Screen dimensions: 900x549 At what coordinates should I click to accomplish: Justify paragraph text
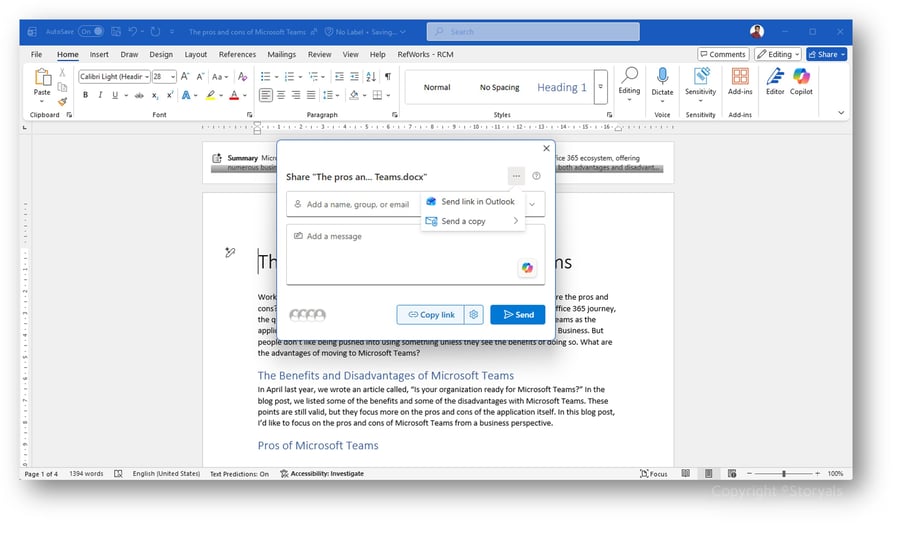[x=311, y=95]
